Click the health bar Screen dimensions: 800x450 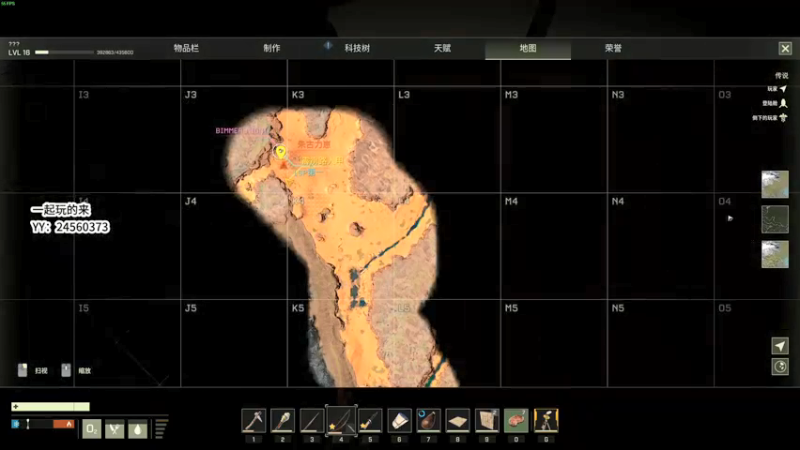click(x=51, y=407)
